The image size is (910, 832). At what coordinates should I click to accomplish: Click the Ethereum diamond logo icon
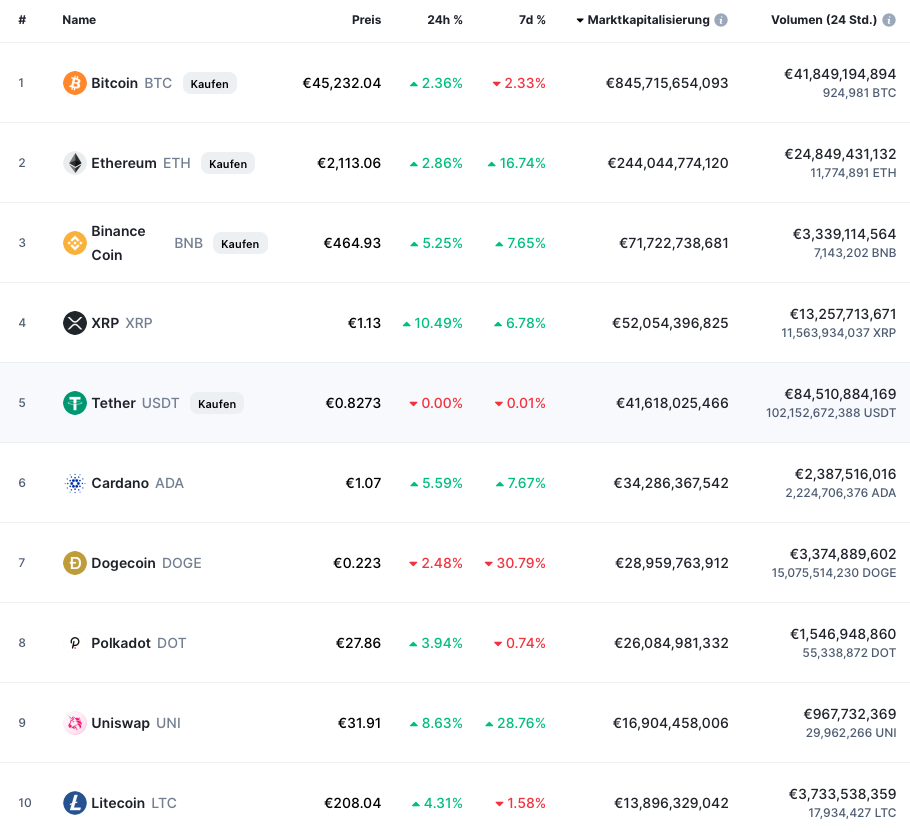75,163
